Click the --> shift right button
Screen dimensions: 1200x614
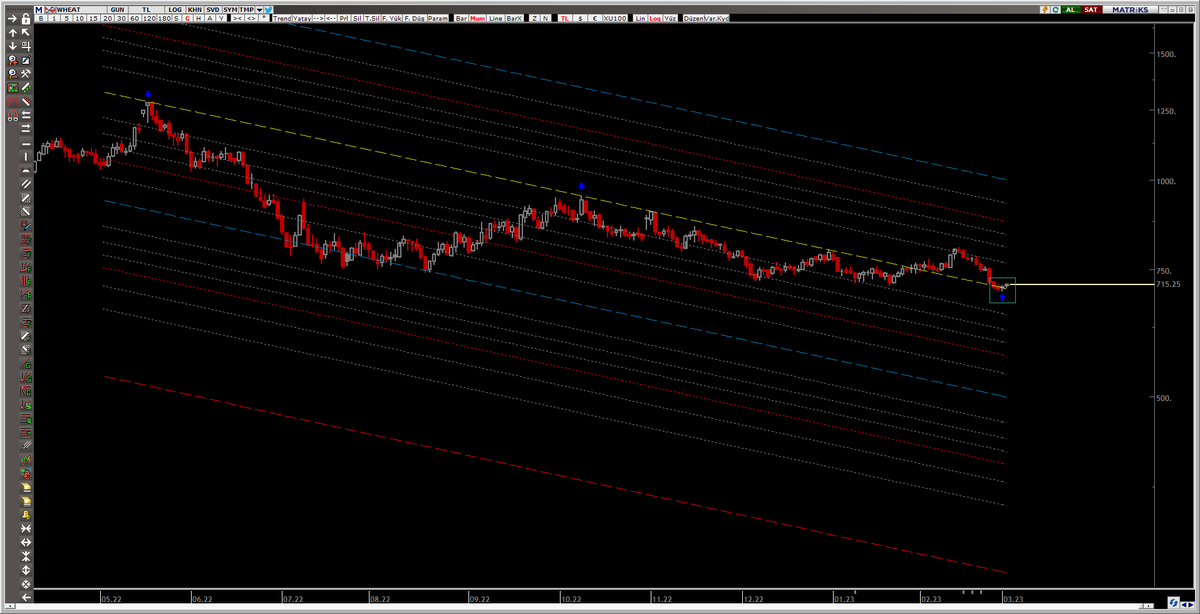tap(319, 19)
